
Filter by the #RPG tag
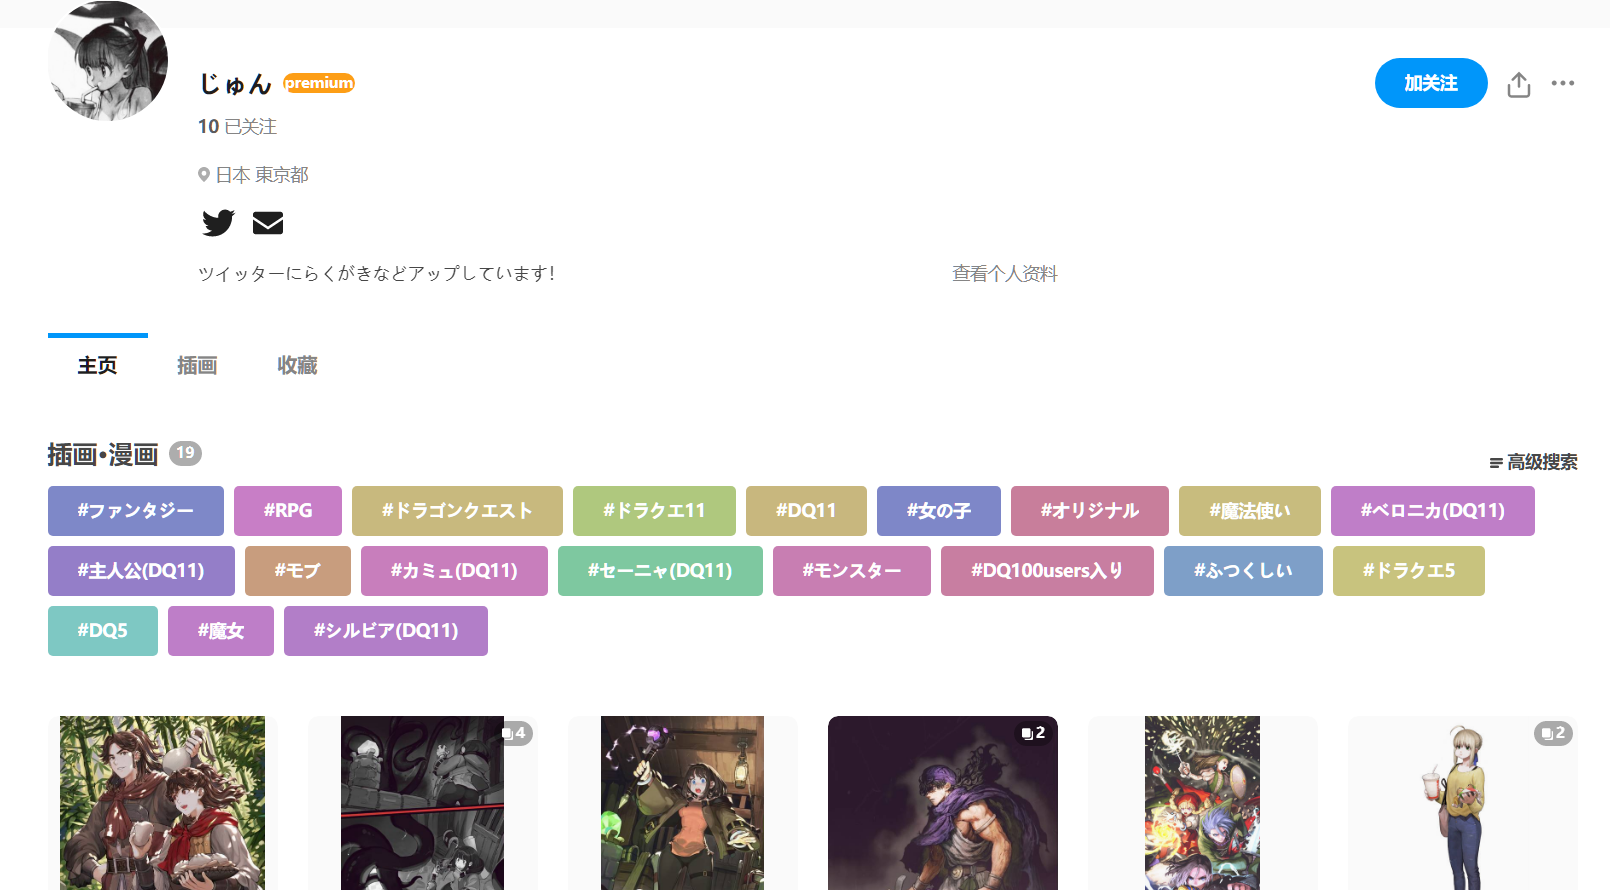click(x=288, y=511)
